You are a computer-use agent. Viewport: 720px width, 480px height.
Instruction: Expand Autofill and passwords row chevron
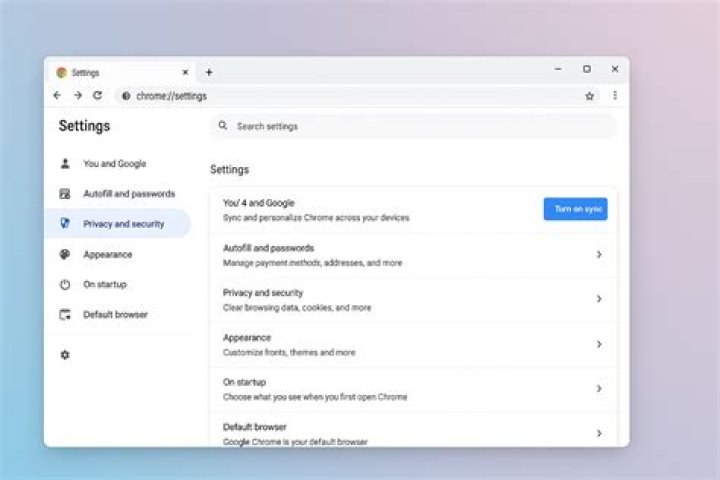pos(599,254)
